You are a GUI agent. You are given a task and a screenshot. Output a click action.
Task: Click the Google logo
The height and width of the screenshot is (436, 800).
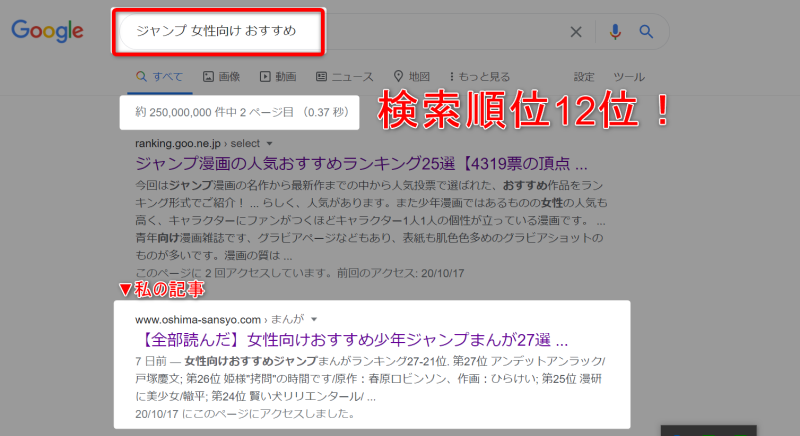pyautogui.click(x=47, y=31)
